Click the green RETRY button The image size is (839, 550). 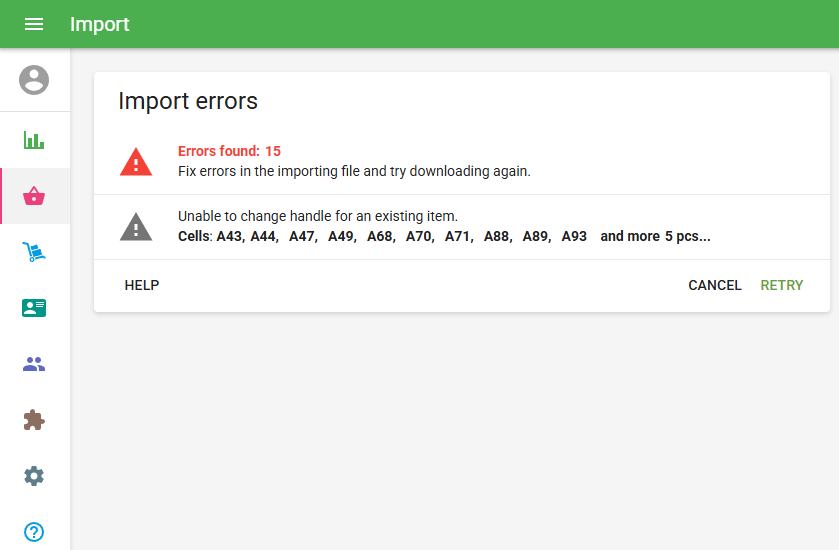click(x=781, y=285)
